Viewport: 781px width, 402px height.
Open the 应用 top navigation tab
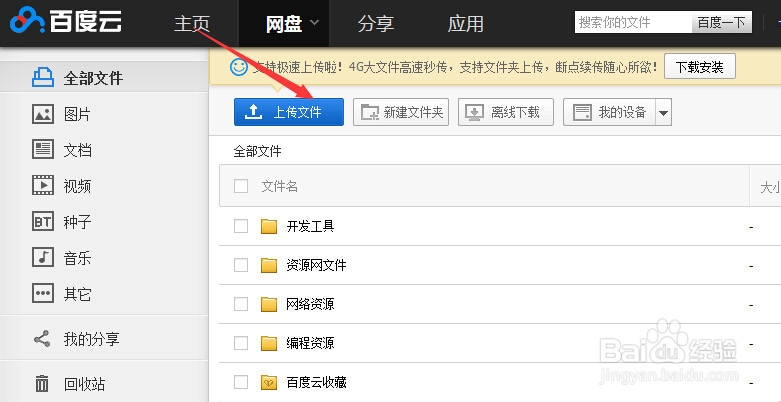click(x=466, y=23)
